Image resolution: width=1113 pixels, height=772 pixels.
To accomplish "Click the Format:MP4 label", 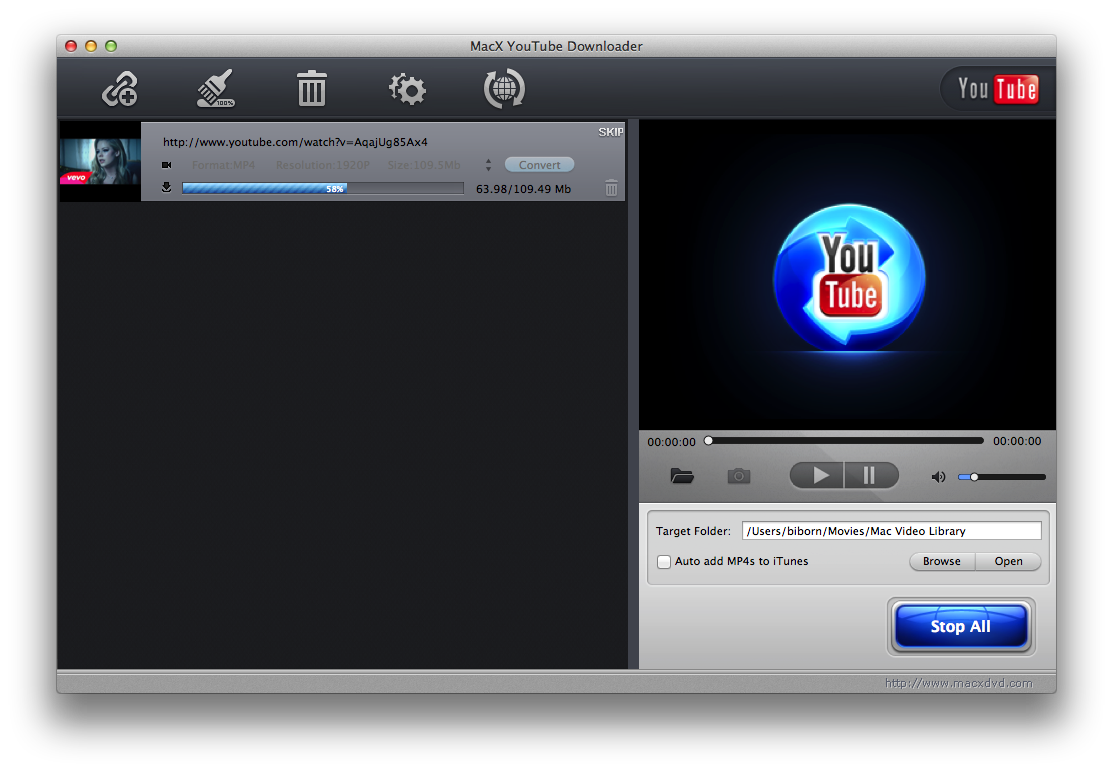I will click(223, 165).
